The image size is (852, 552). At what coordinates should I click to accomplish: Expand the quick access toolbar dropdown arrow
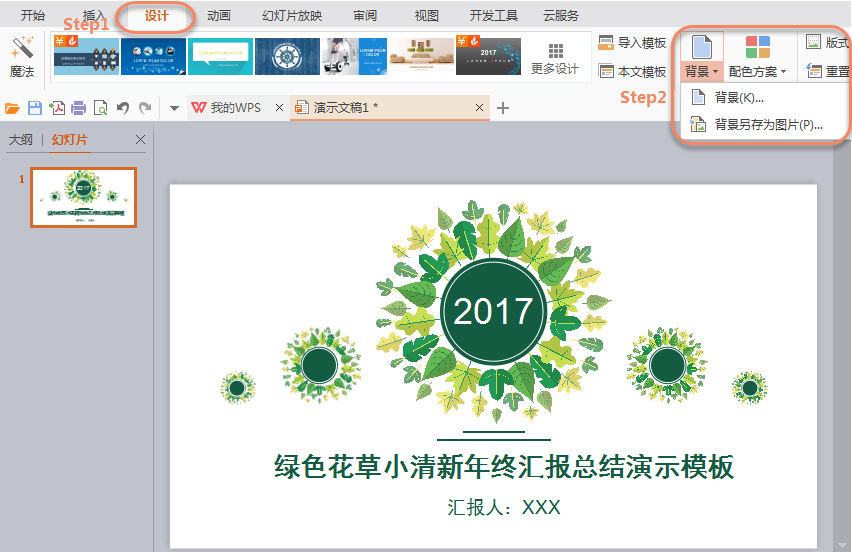[174, 108]
